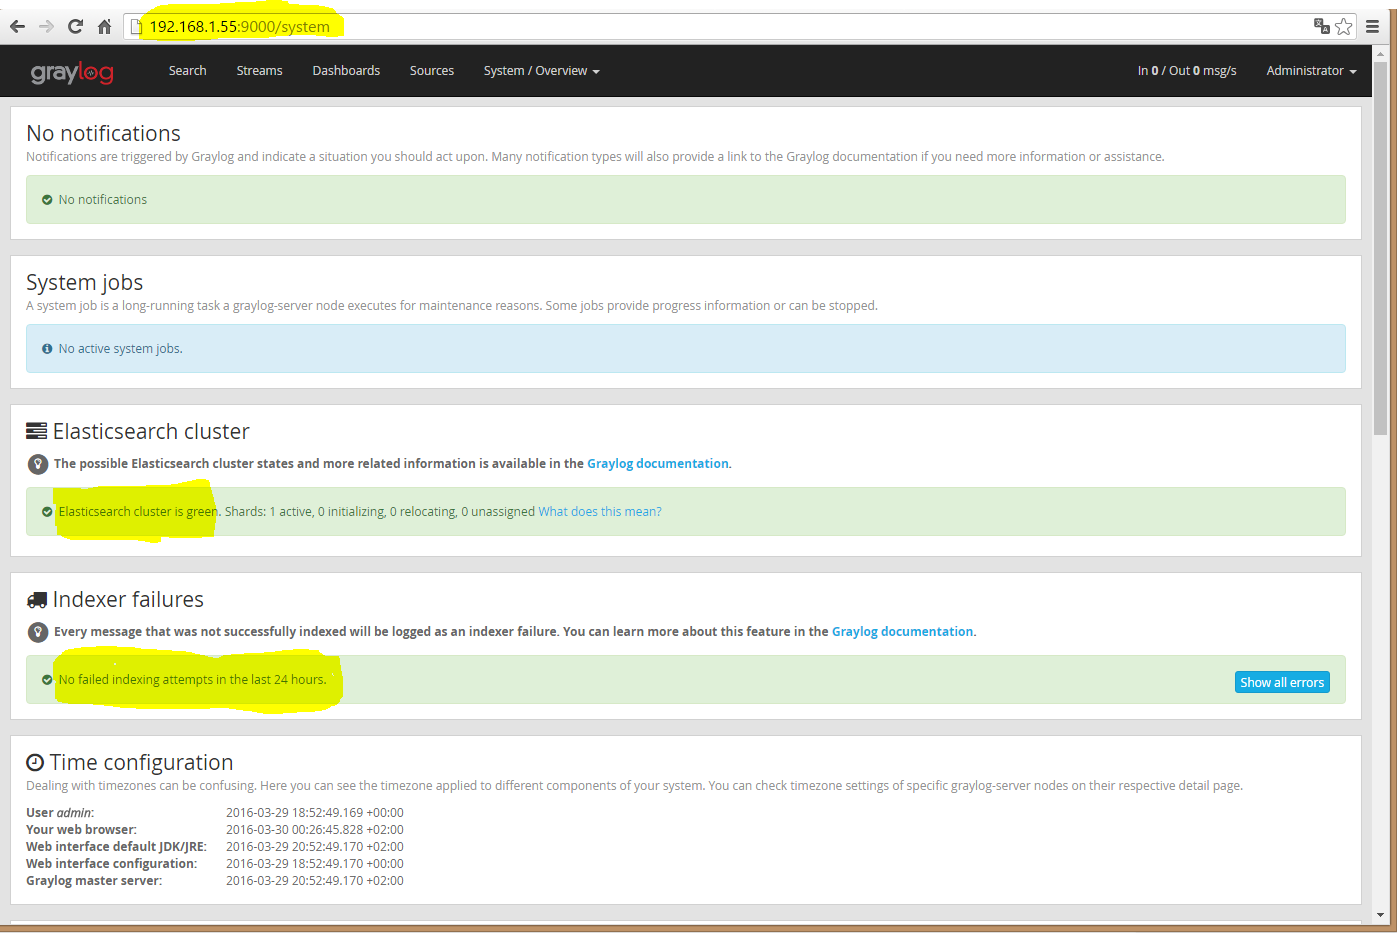Image resolution: width=1397 pixels, height=933 pixels.
Task: Open the Streams page
Action: [x=259, y=71]
